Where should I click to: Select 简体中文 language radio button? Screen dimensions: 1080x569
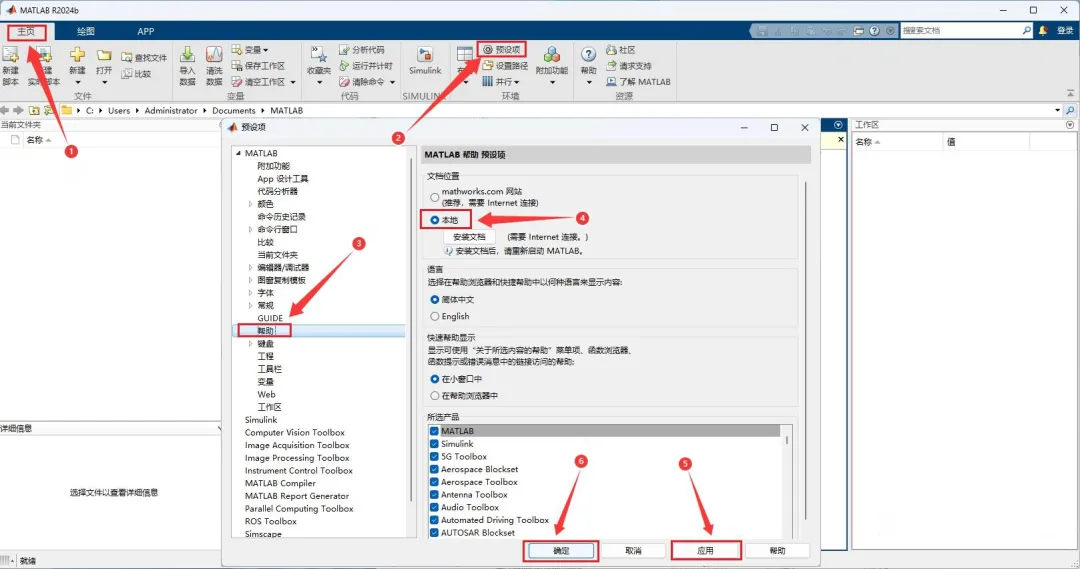pos(435,300)
